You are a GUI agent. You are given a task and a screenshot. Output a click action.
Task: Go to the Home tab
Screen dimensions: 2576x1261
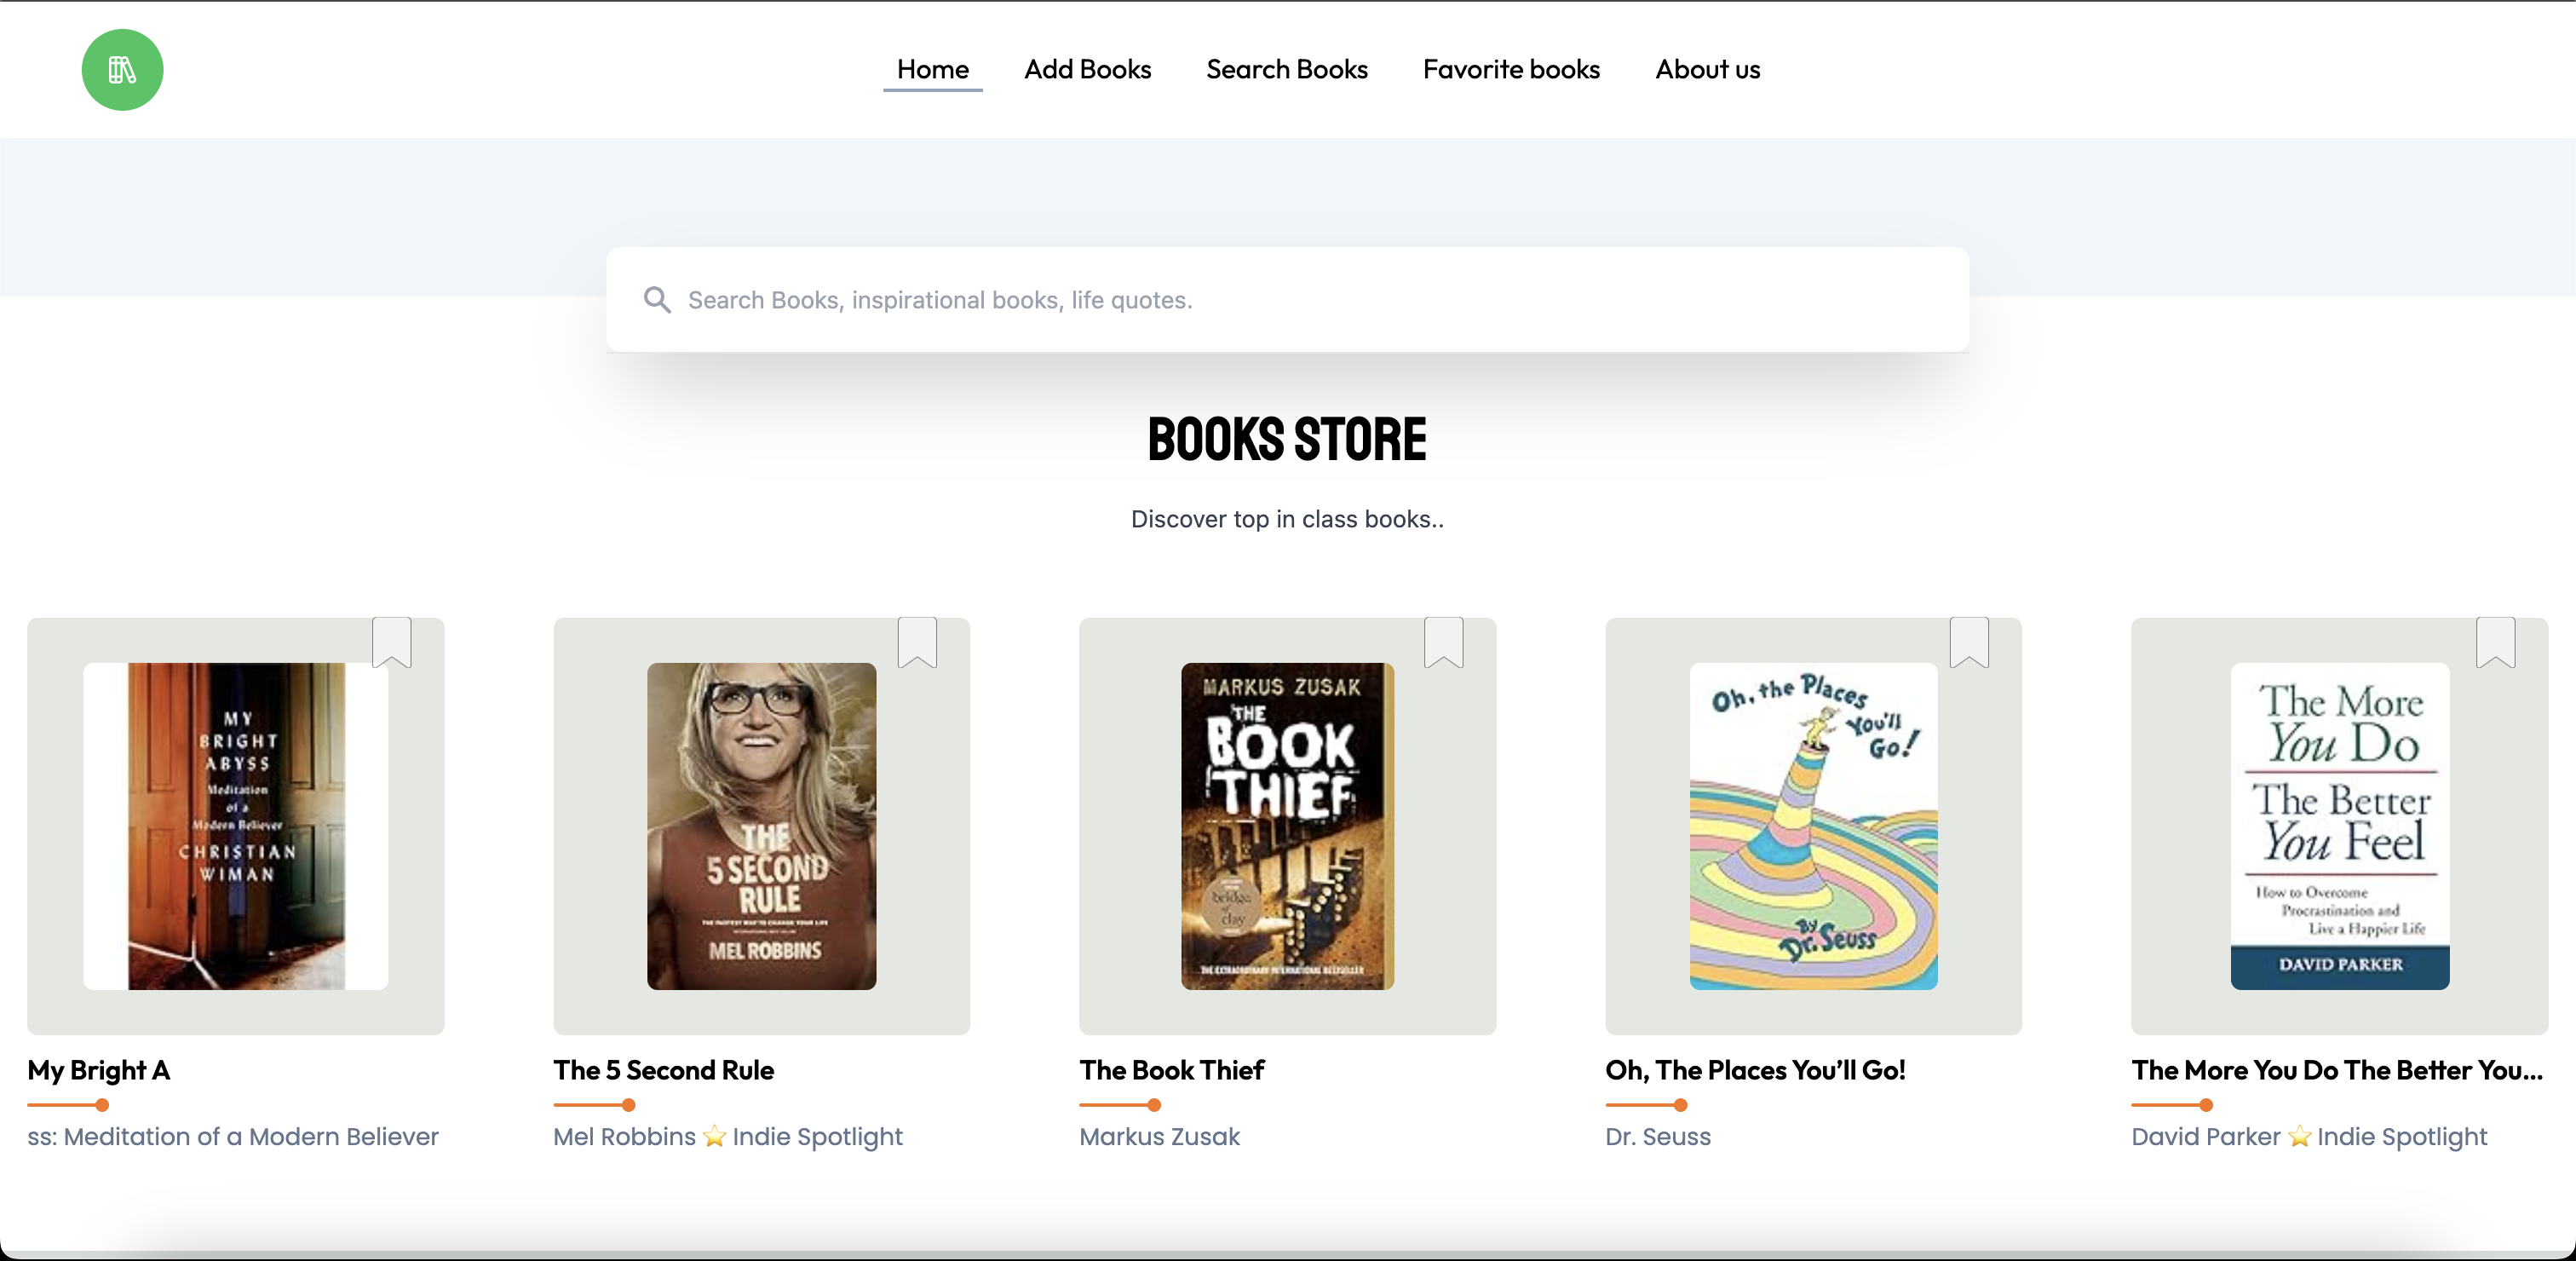932,69
